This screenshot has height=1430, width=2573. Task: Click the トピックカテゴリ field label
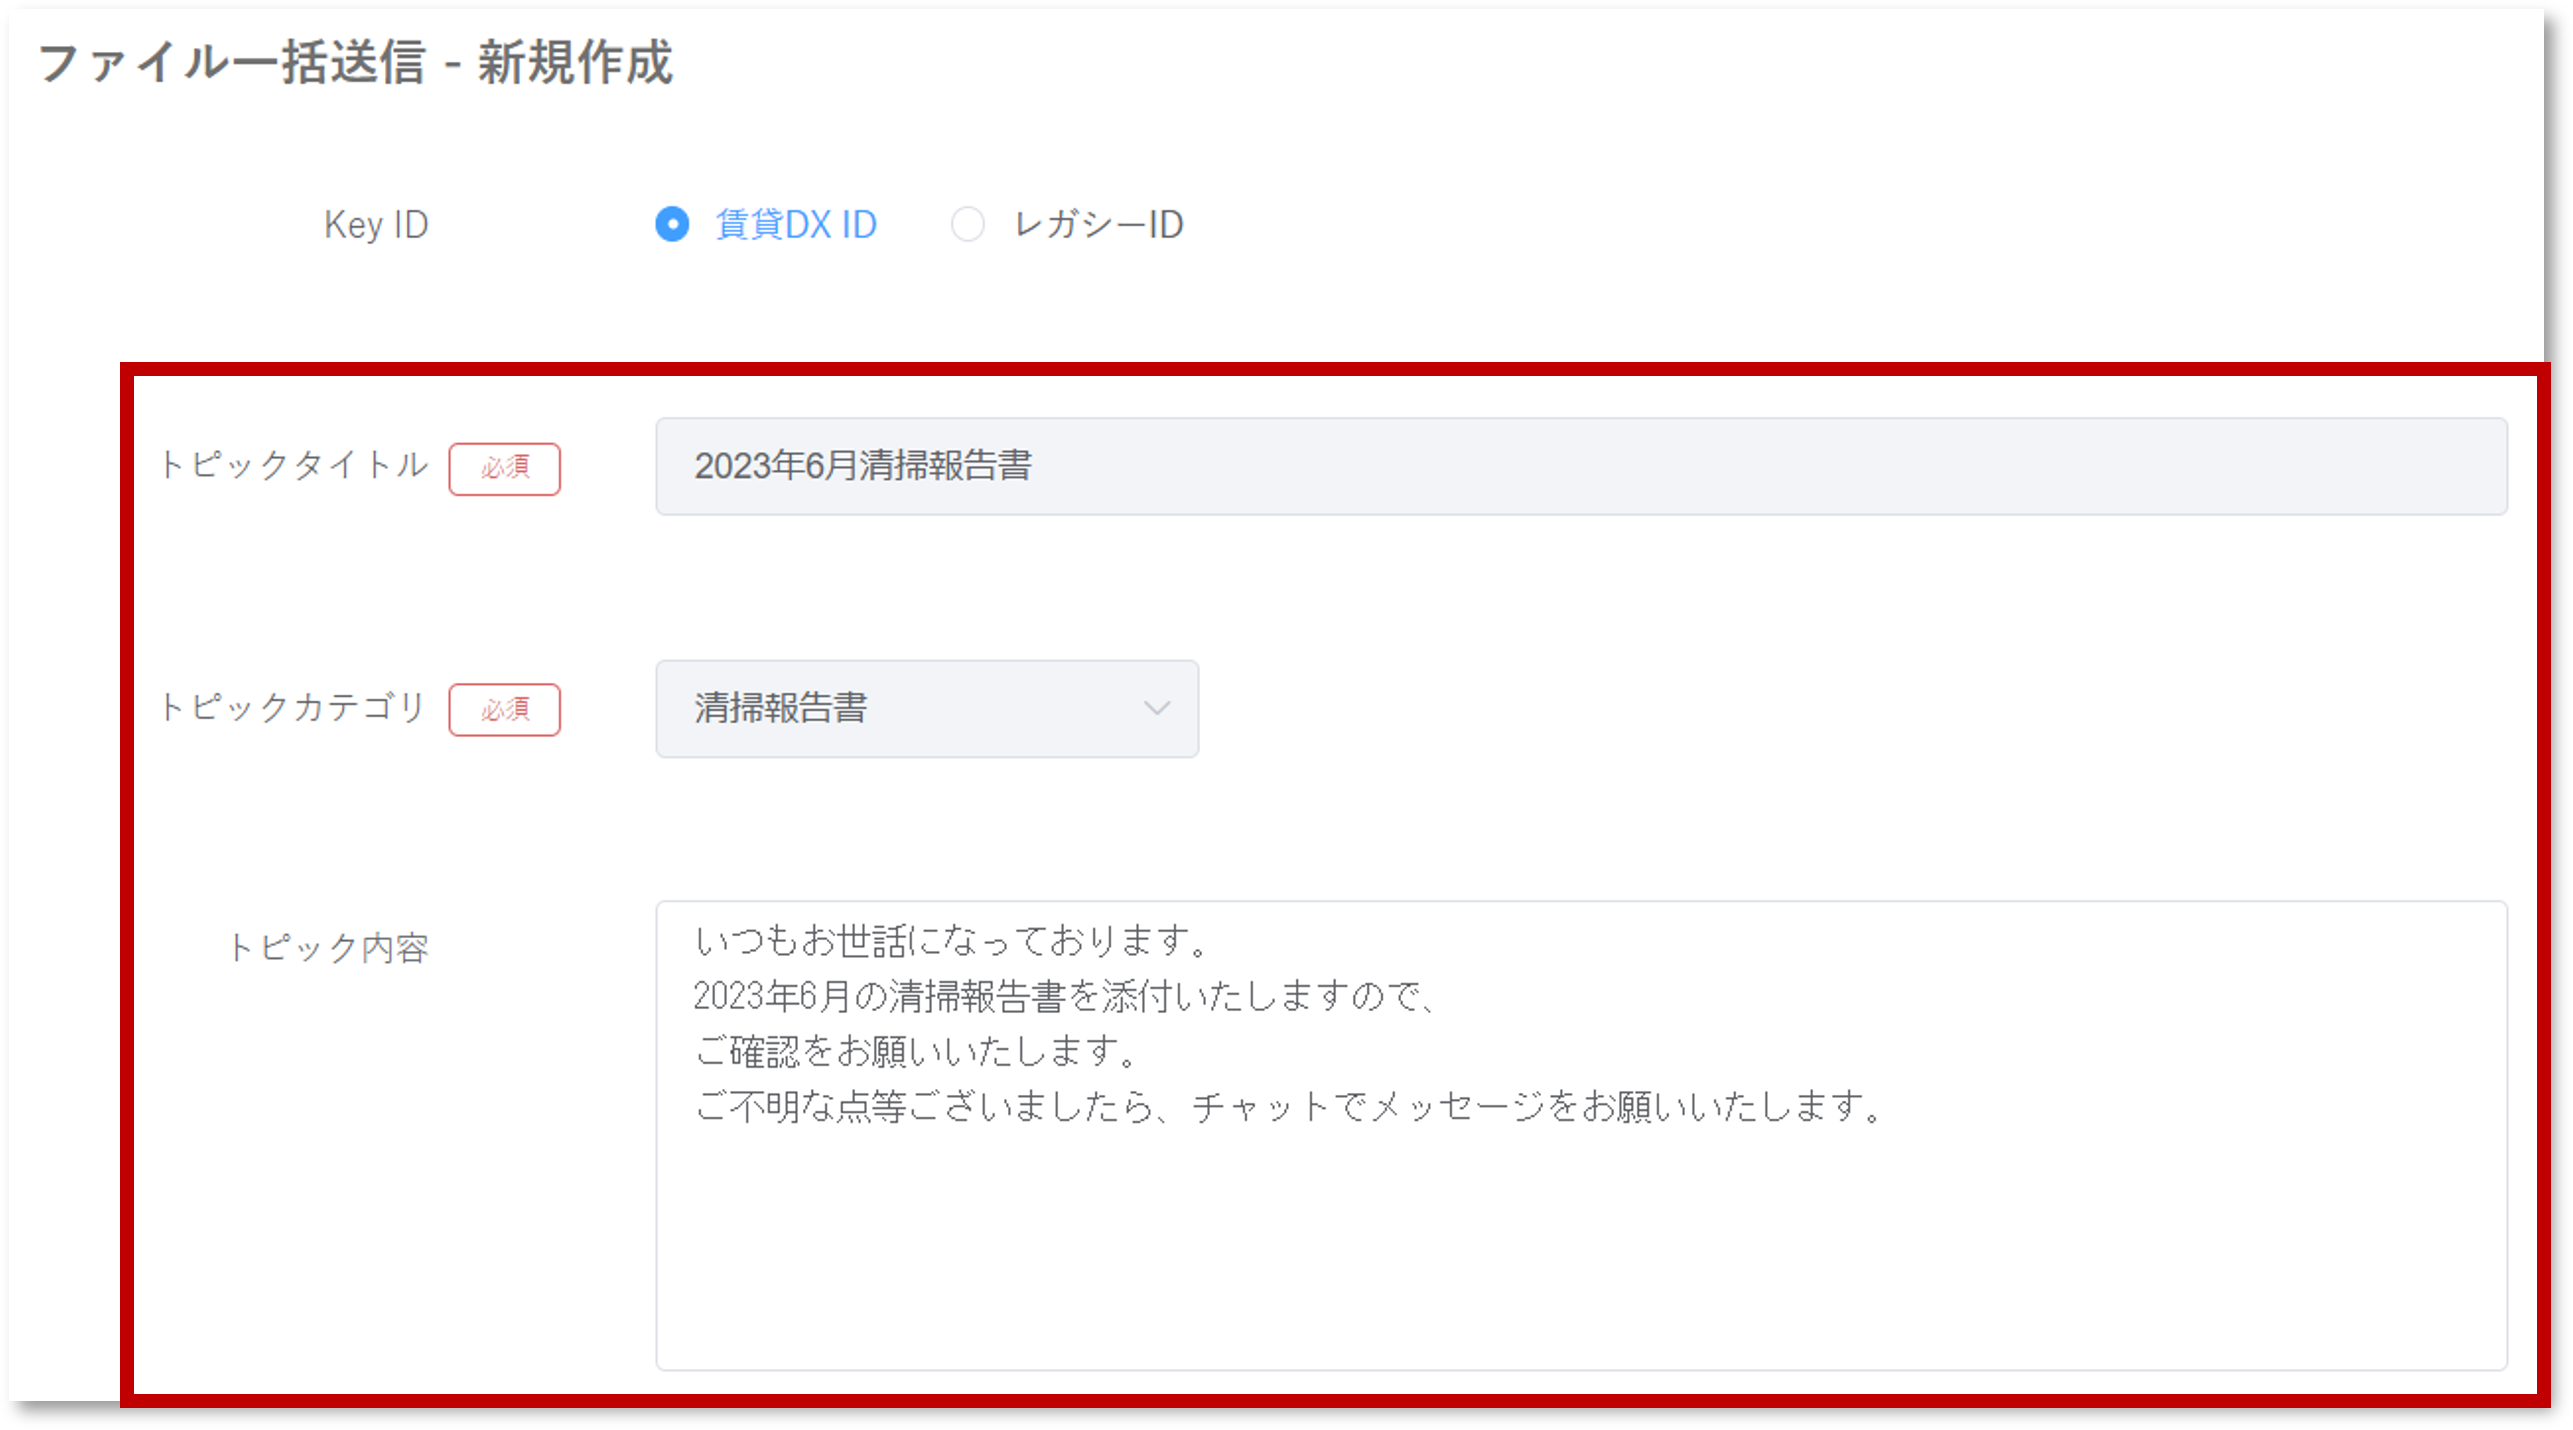295,708
